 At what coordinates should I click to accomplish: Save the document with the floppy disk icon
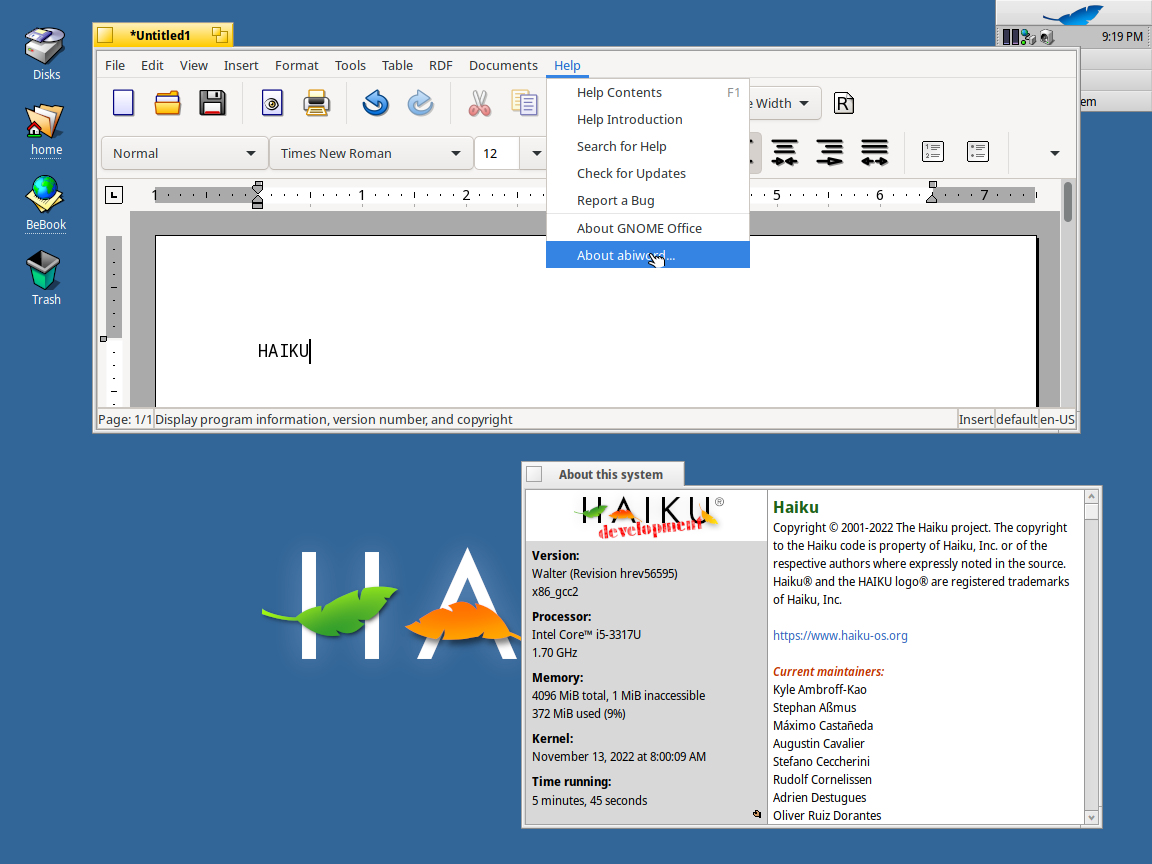(x=212, y=102)
